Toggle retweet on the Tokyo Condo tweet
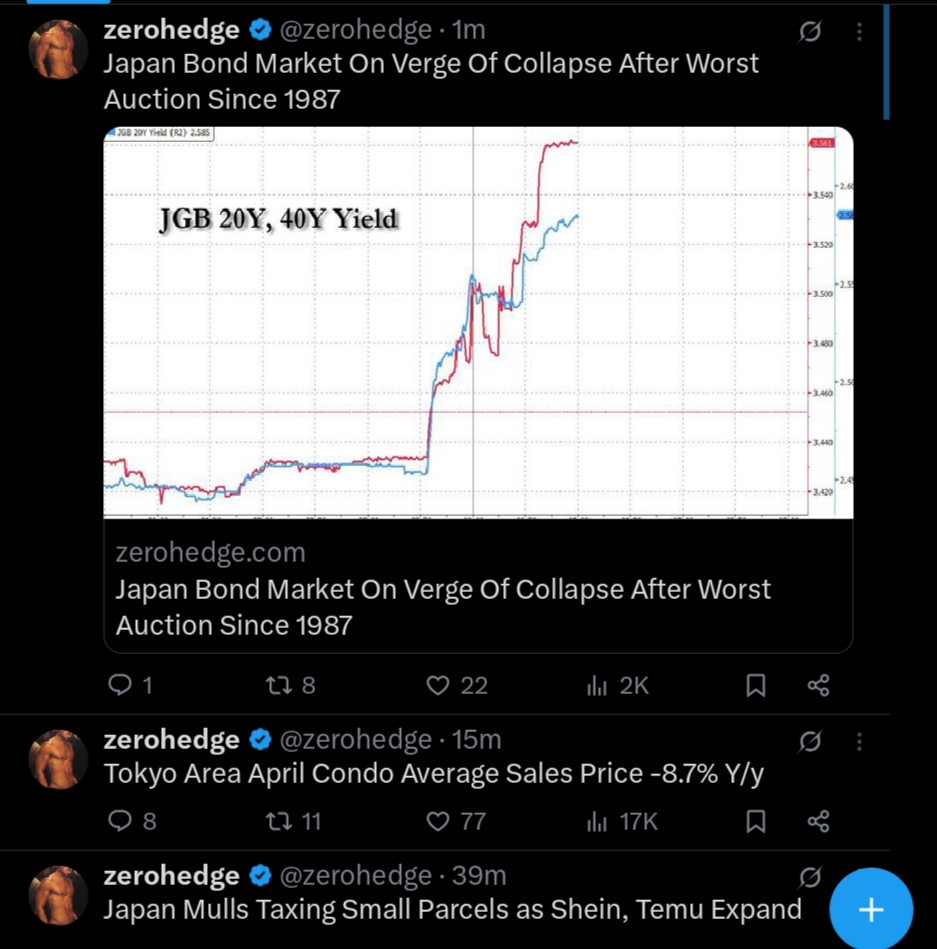This screenshot has height=949, width=937. (x=282, y=821)
